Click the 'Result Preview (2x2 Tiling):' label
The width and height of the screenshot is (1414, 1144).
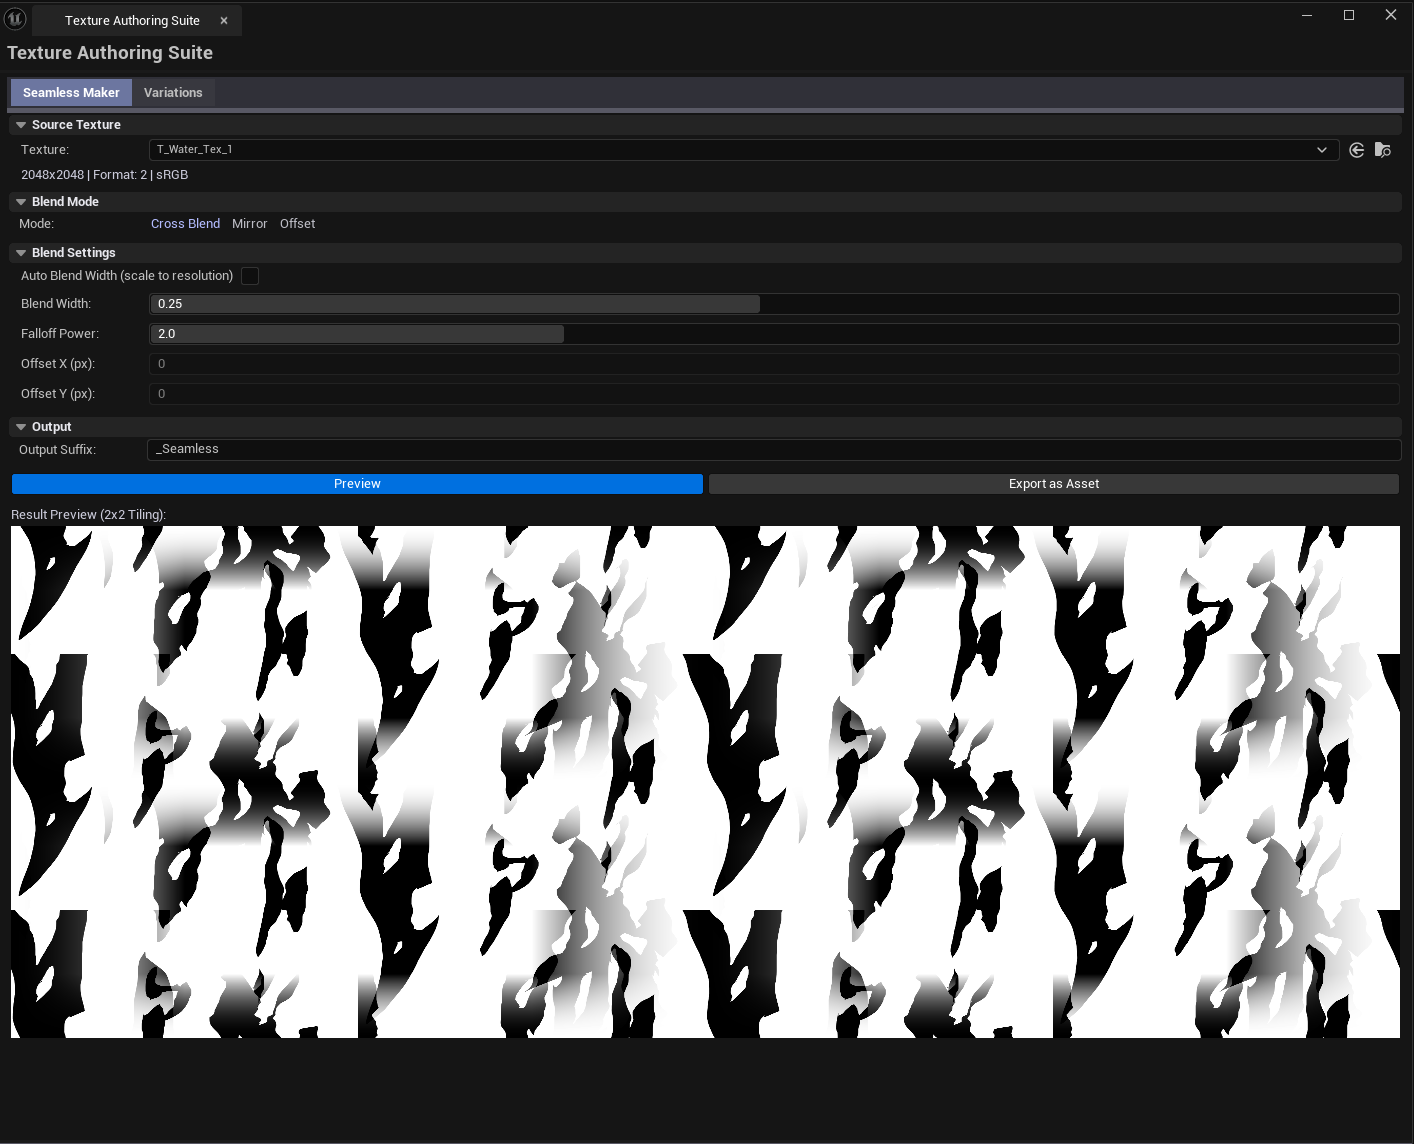[88, 515]
